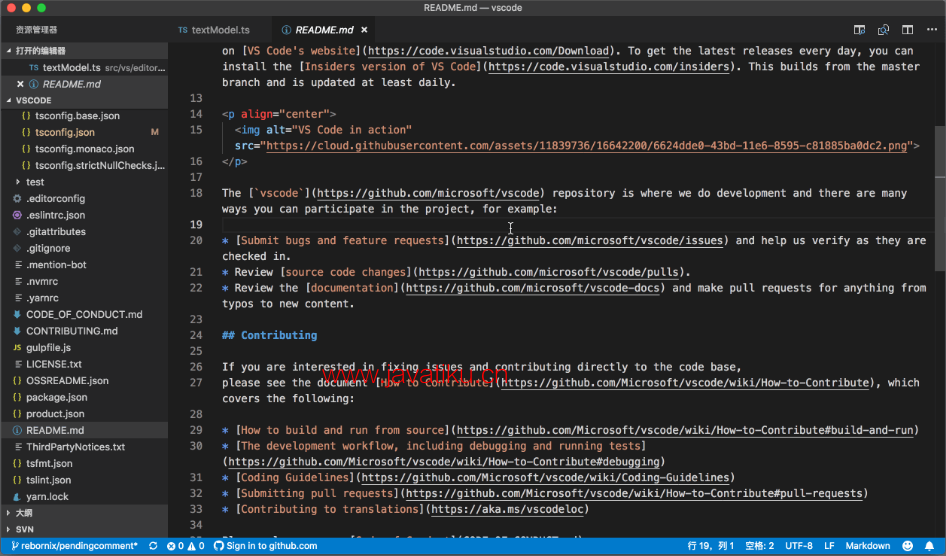Open the feedback smiley icon
Screen dimensions: 946x556
907,546
